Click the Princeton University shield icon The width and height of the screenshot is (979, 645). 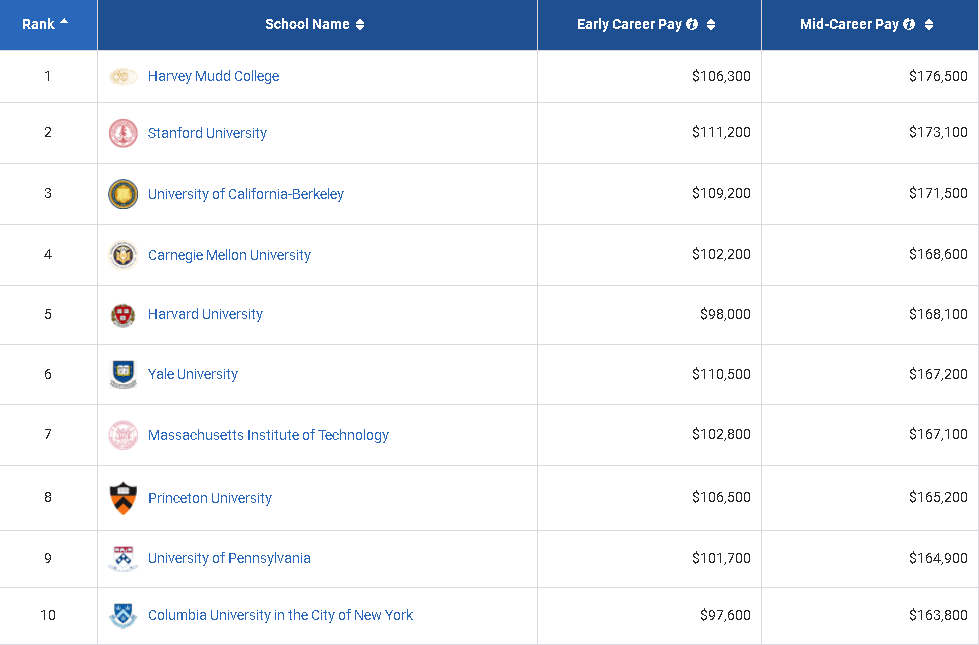(123, 498)
